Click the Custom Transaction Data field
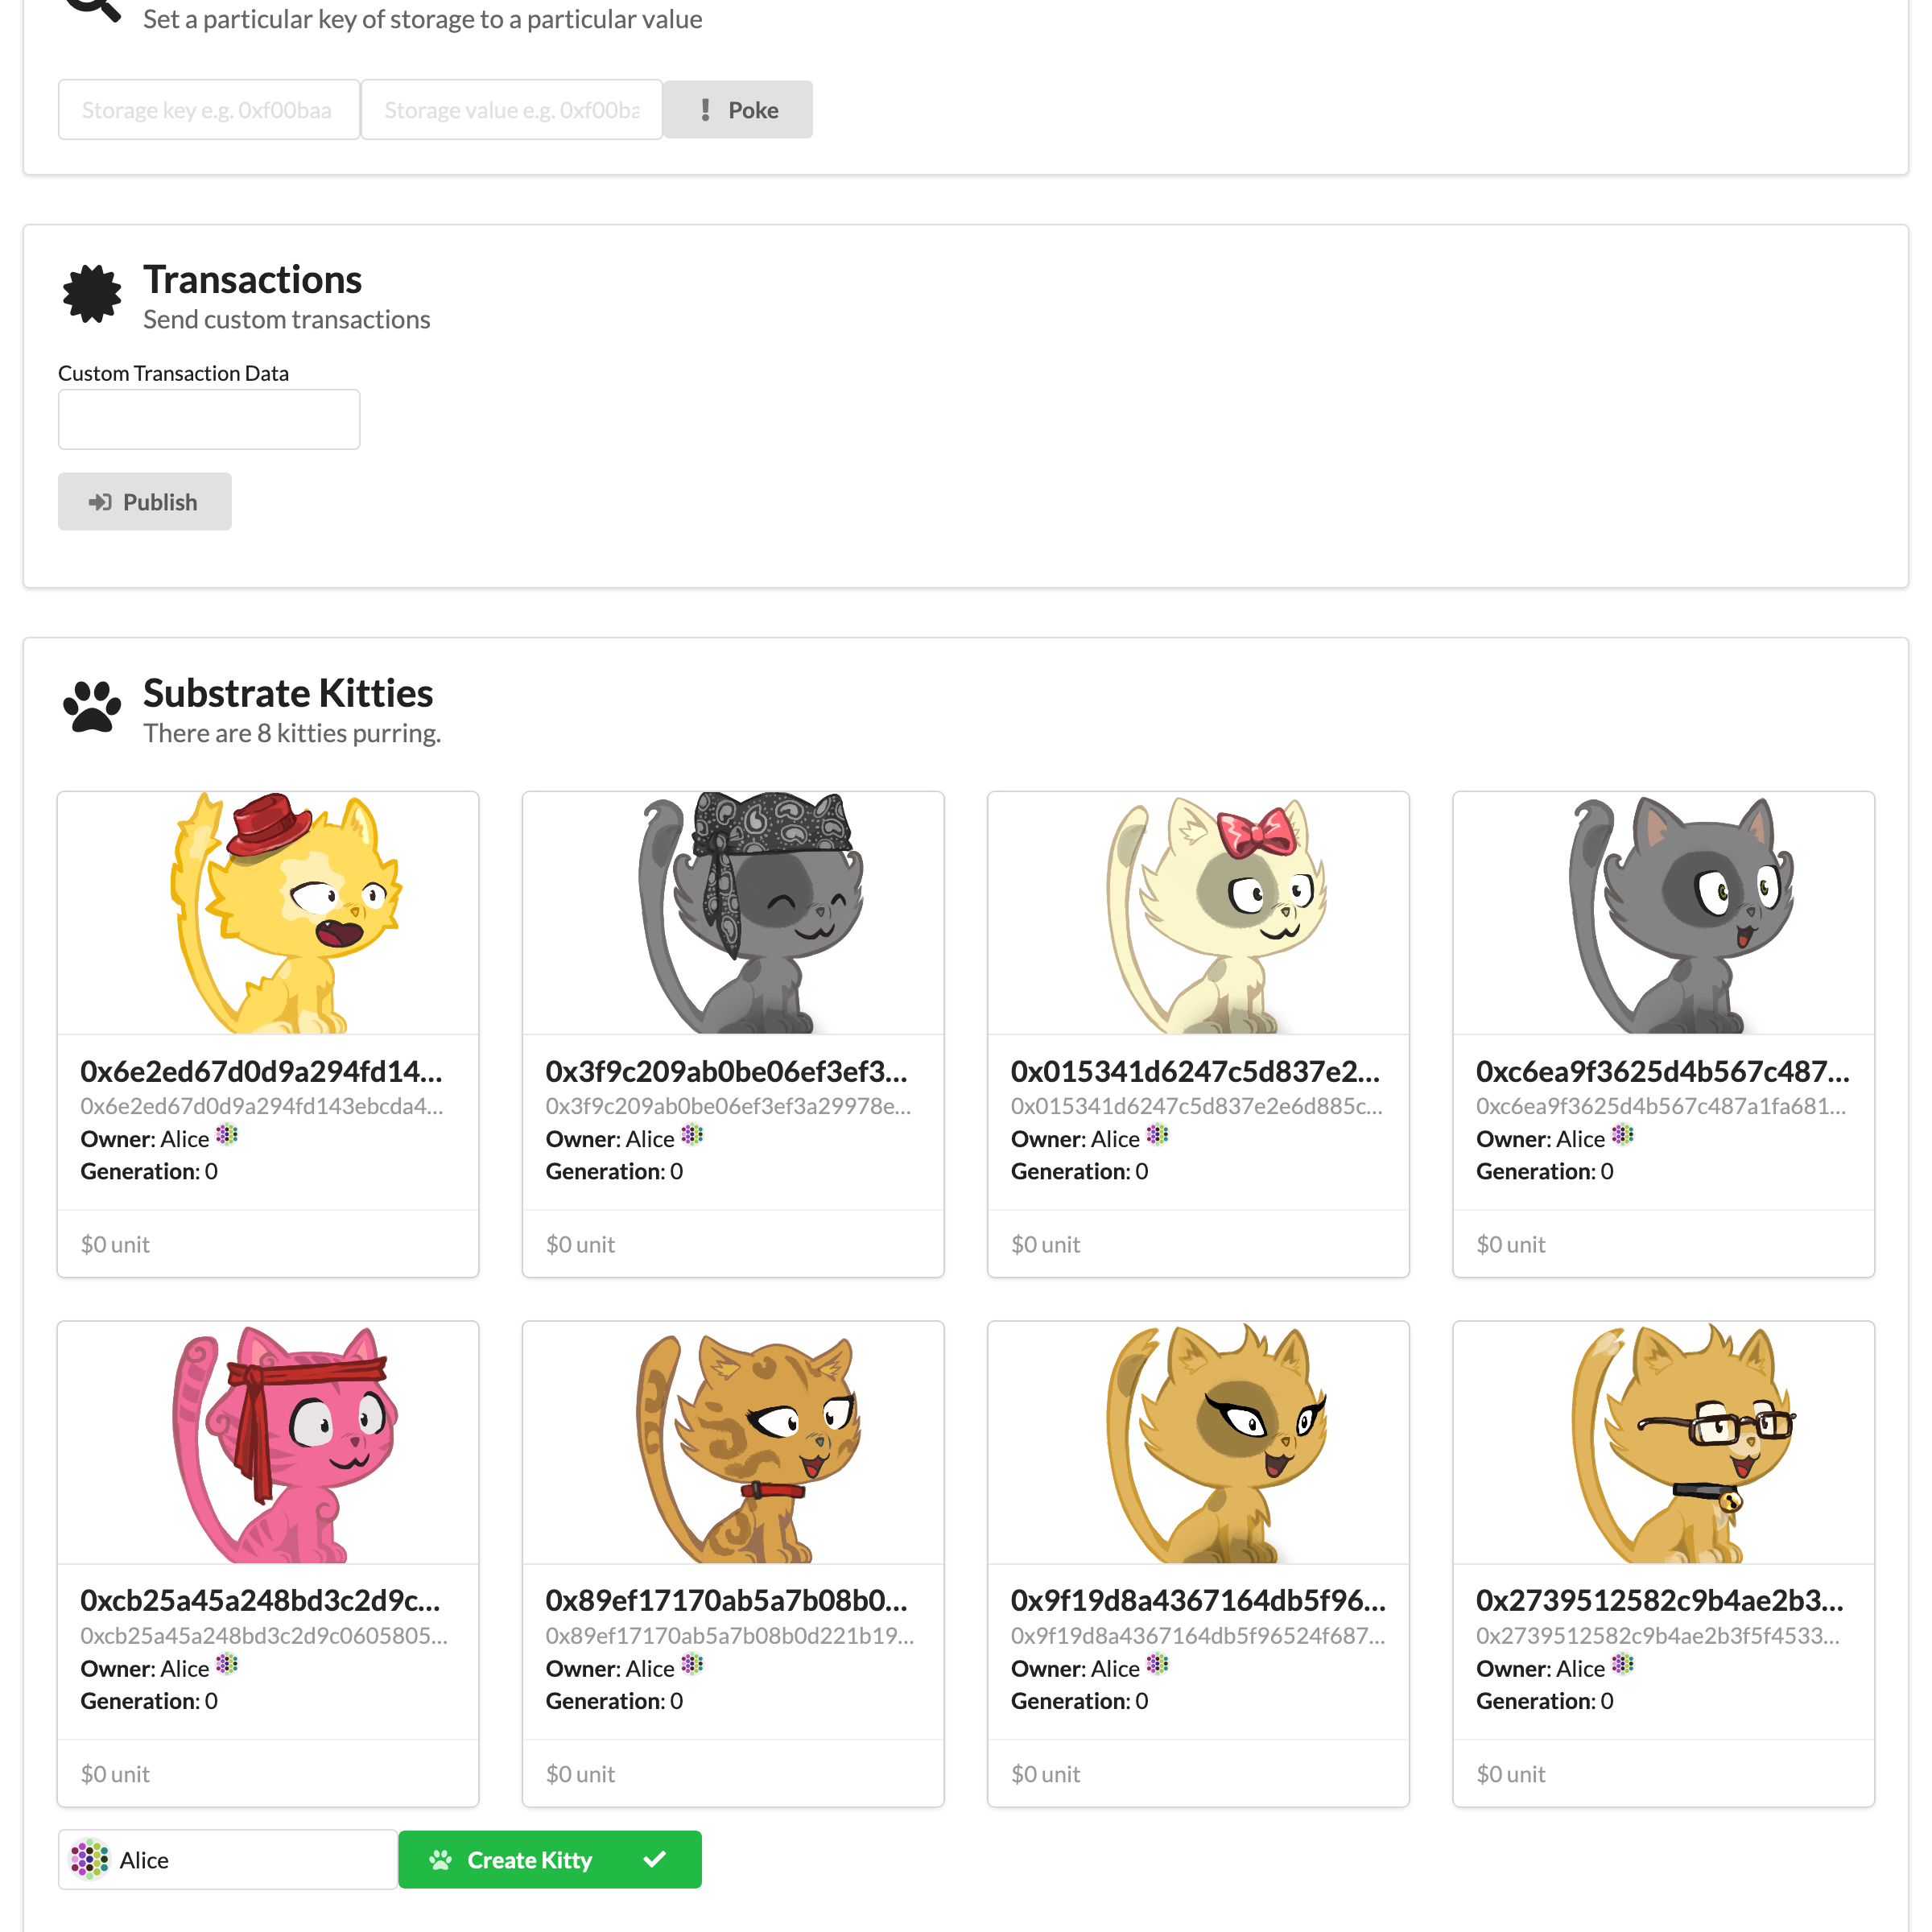 click(209, 419)
